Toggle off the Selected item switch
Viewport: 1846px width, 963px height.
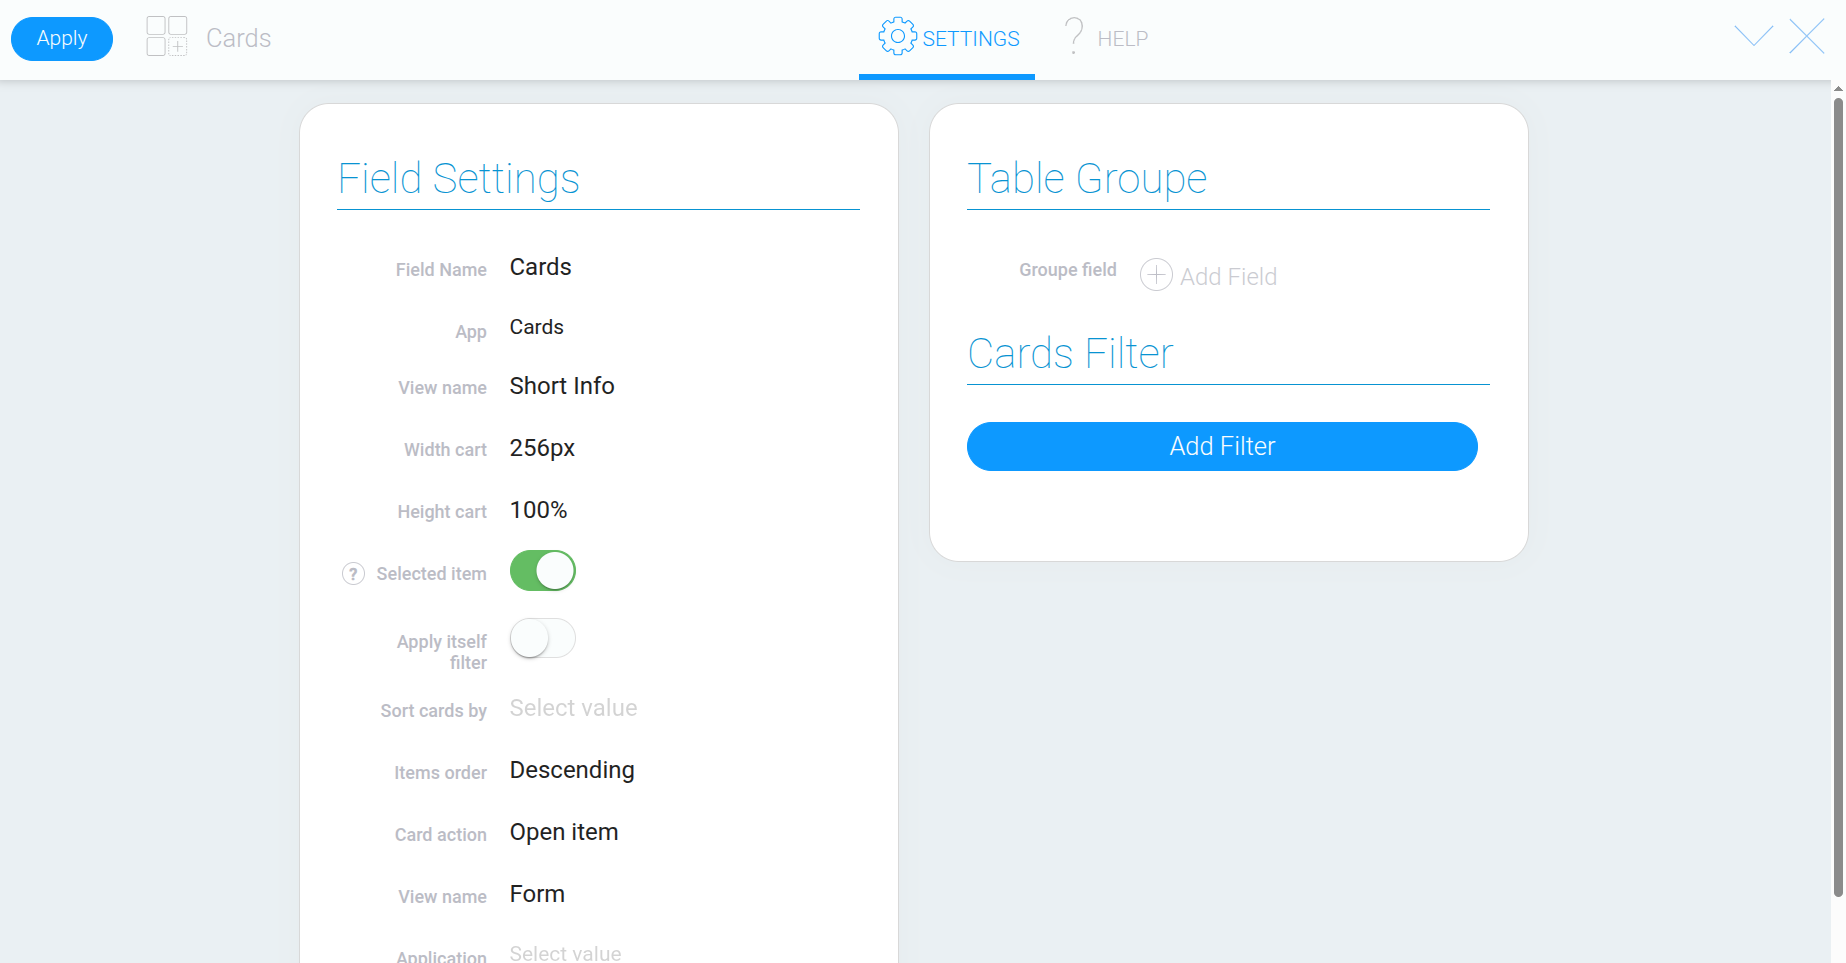pyautogui.click(x=543, y=571)
